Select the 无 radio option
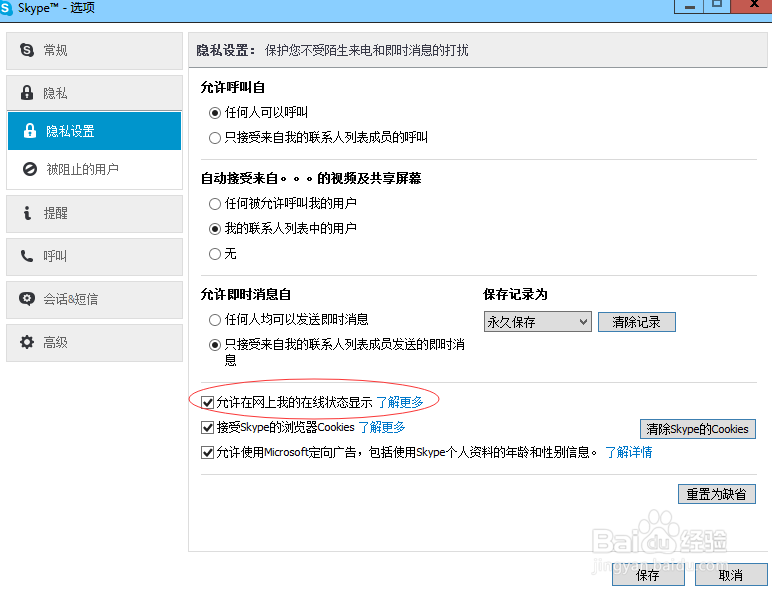772x592 pixels. point(215,254)
